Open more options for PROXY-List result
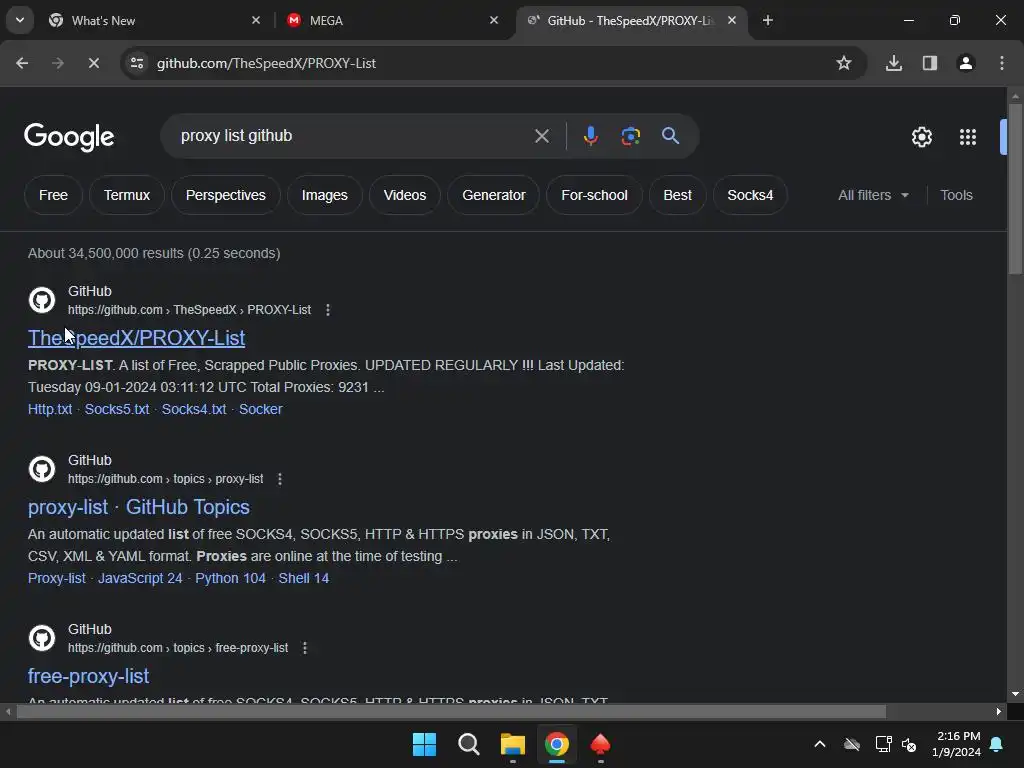Screen dimensions: 1024x768 click(328, 310)
